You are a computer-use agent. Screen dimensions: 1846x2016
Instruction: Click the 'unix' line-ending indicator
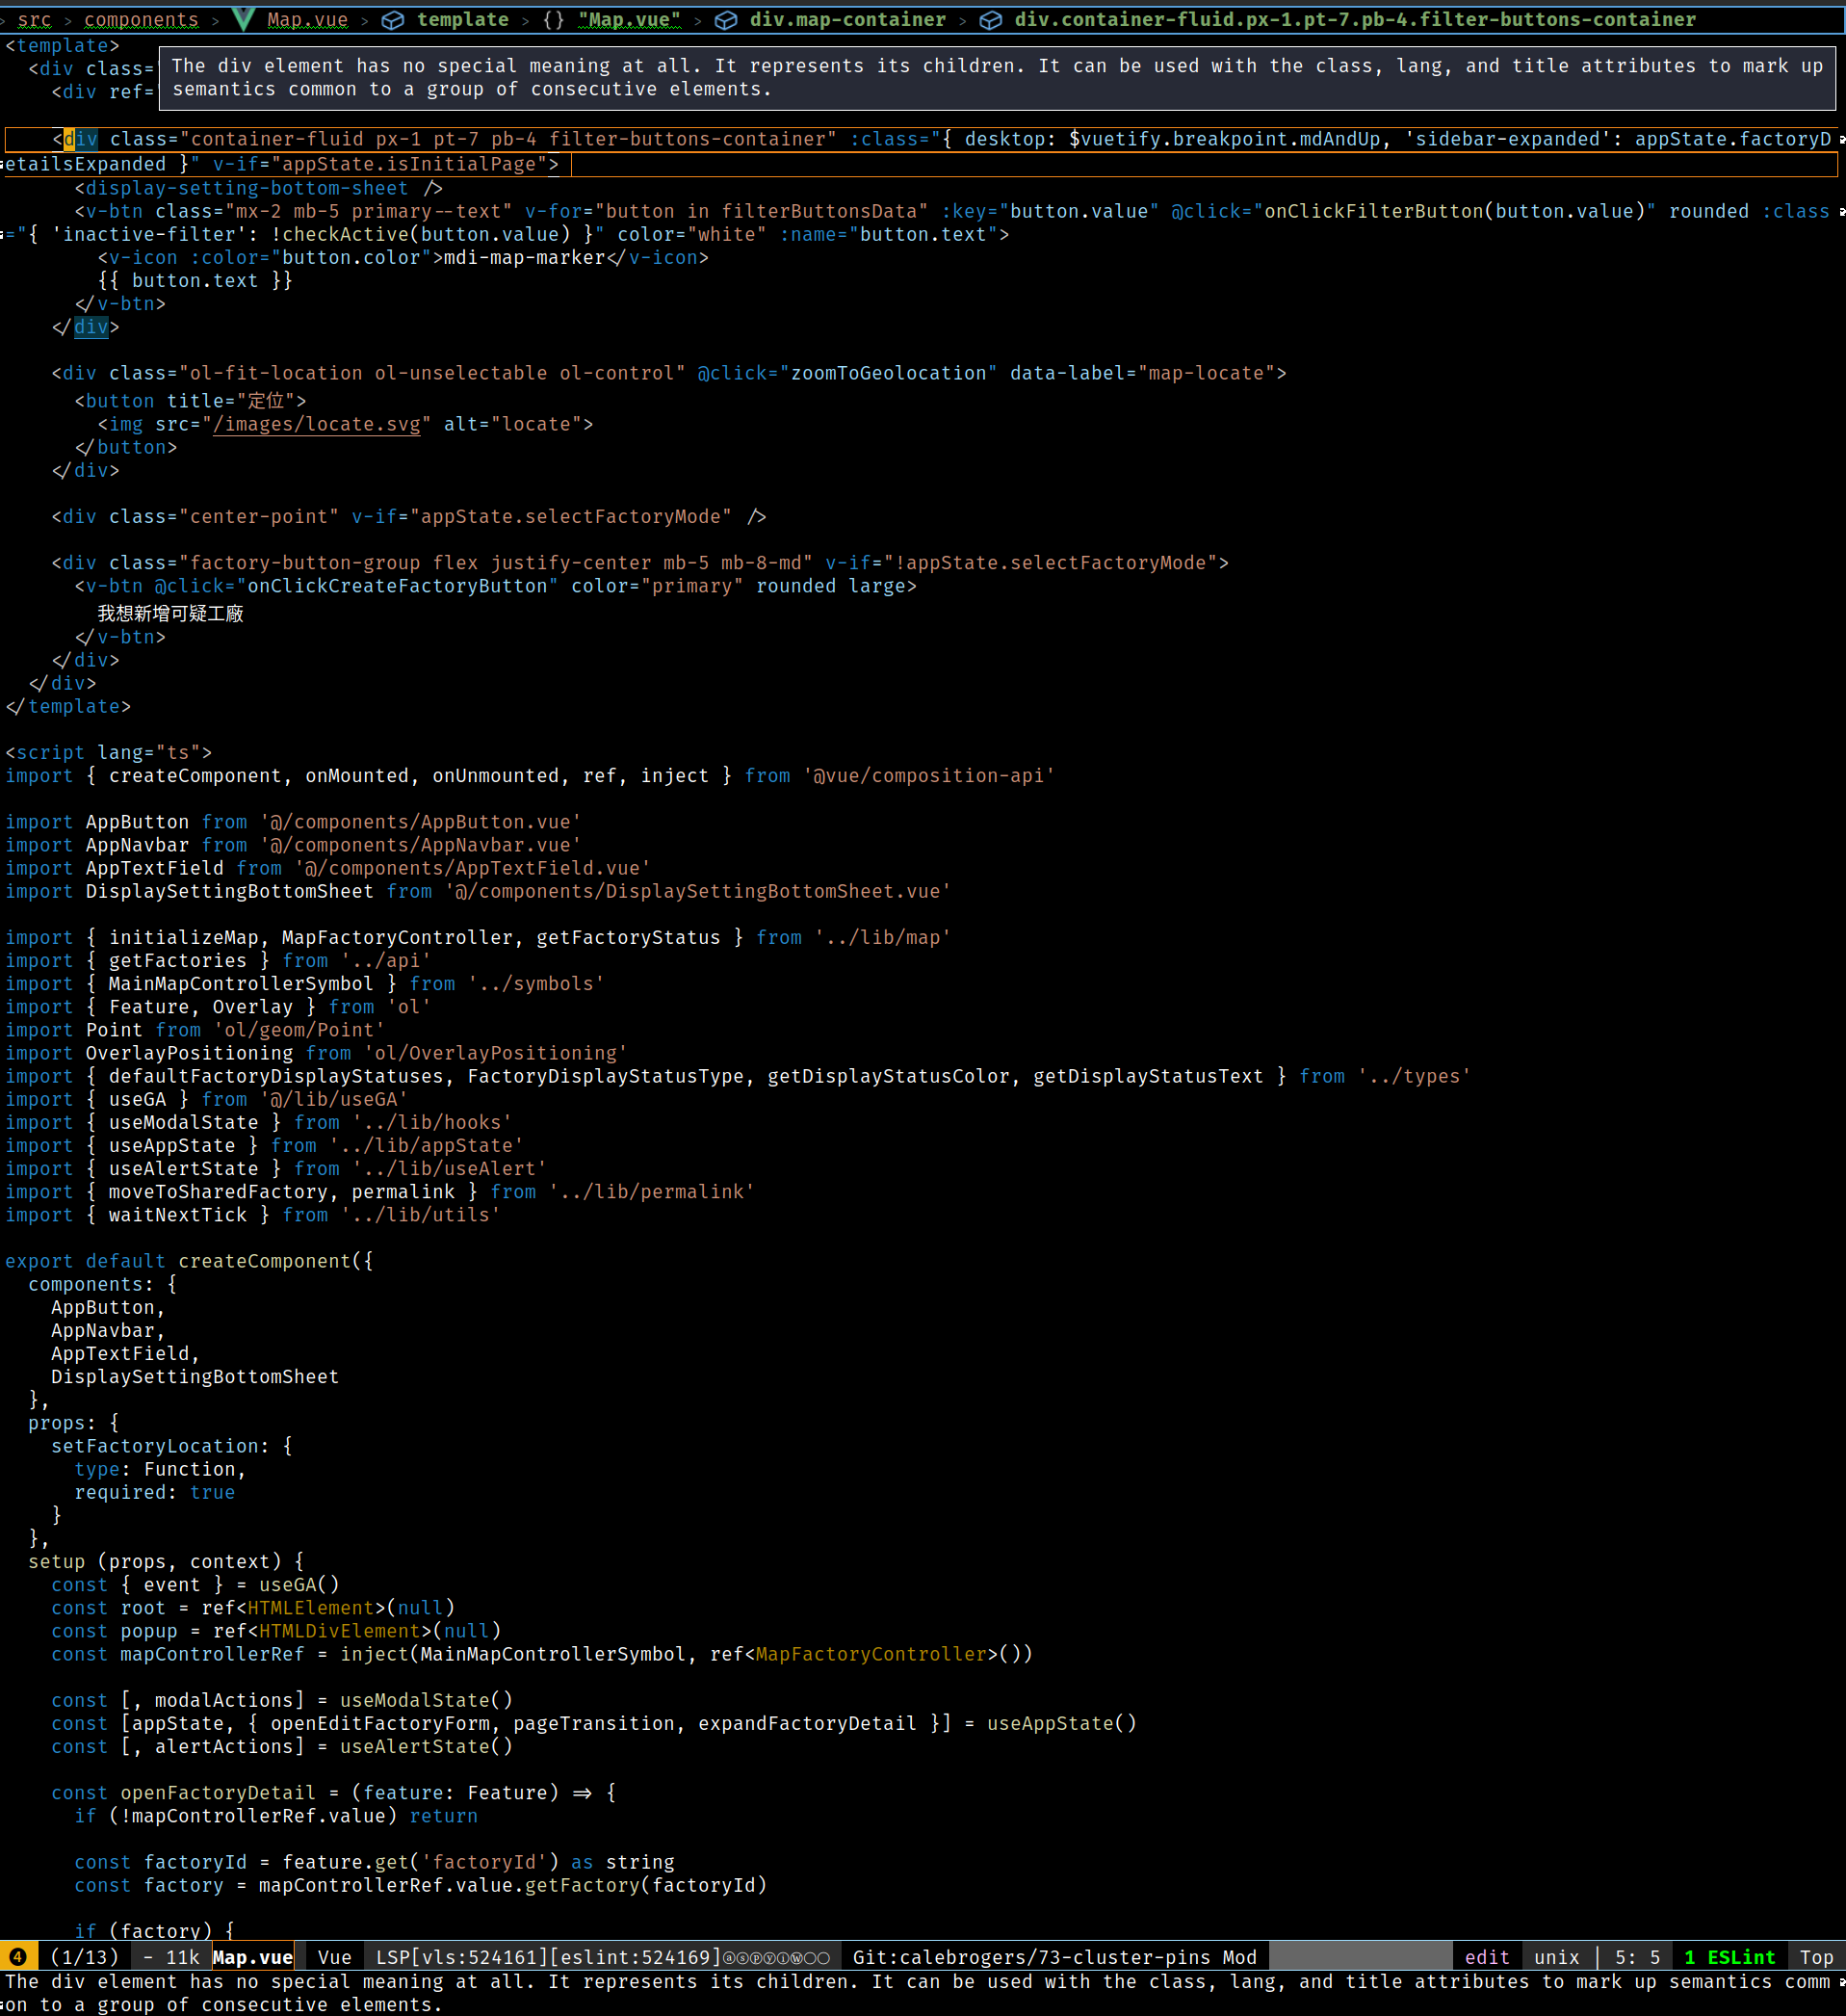[1556, 1957]
